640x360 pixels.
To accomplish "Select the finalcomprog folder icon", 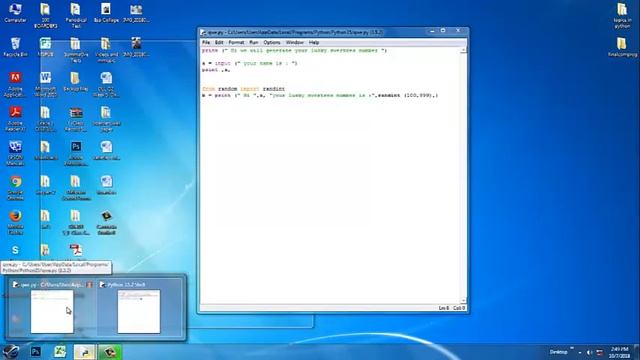I will [622, 47].
